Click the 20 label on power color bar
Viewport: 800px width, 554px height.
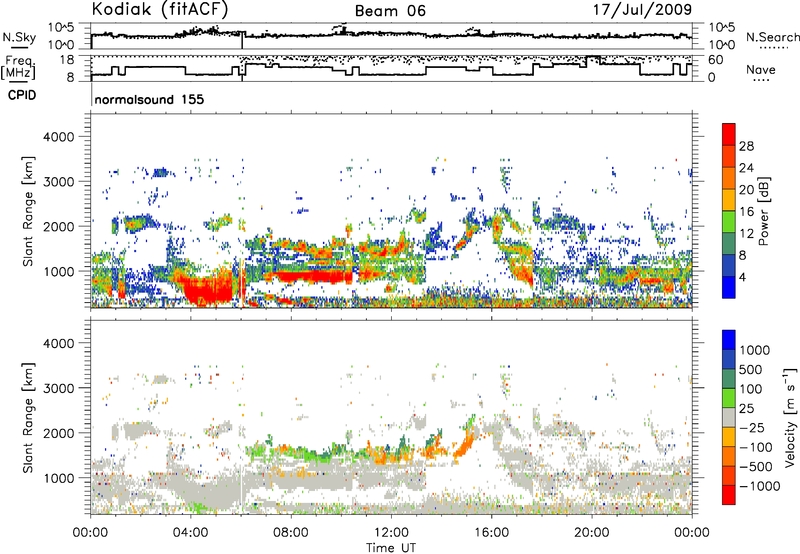[x=746, y=190]
